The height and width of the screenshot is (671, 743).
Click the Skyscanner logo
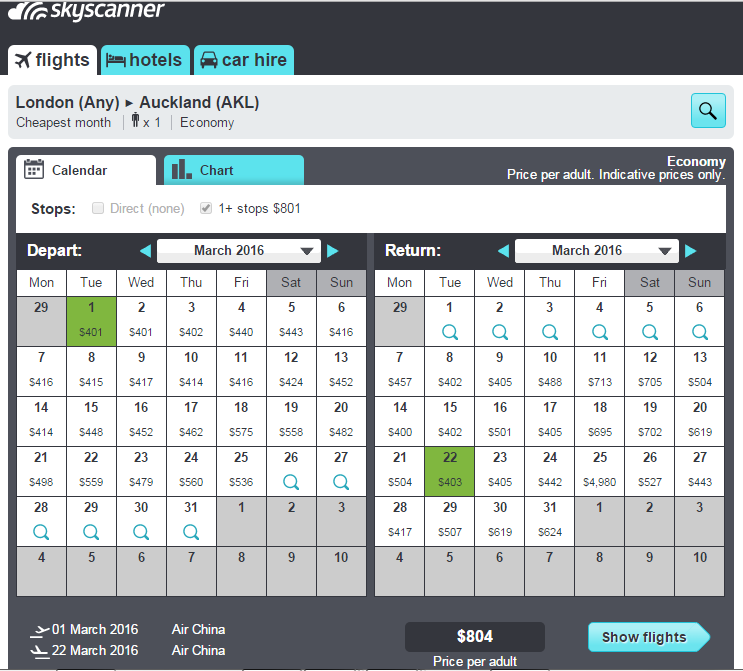click(x=86, y=11)
